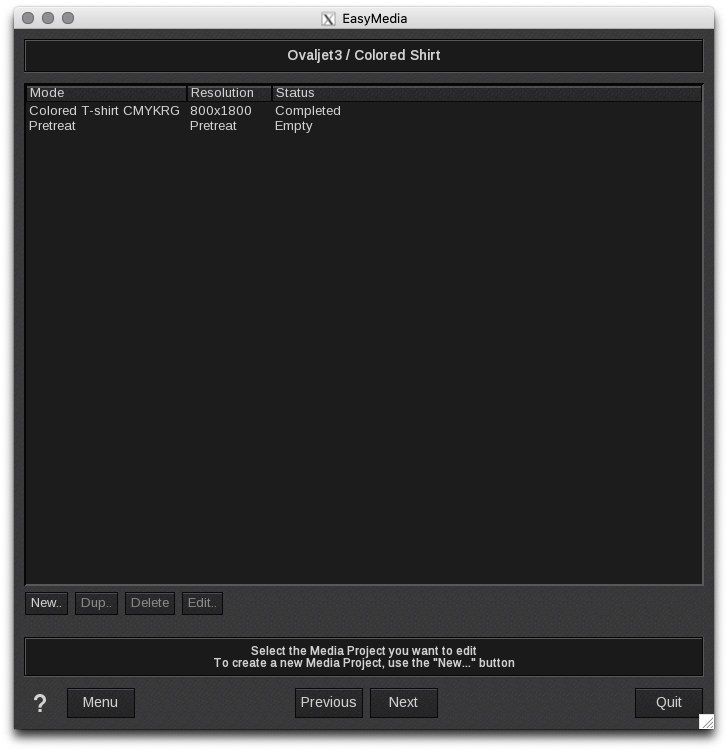Go back with the Previous button

328,702
